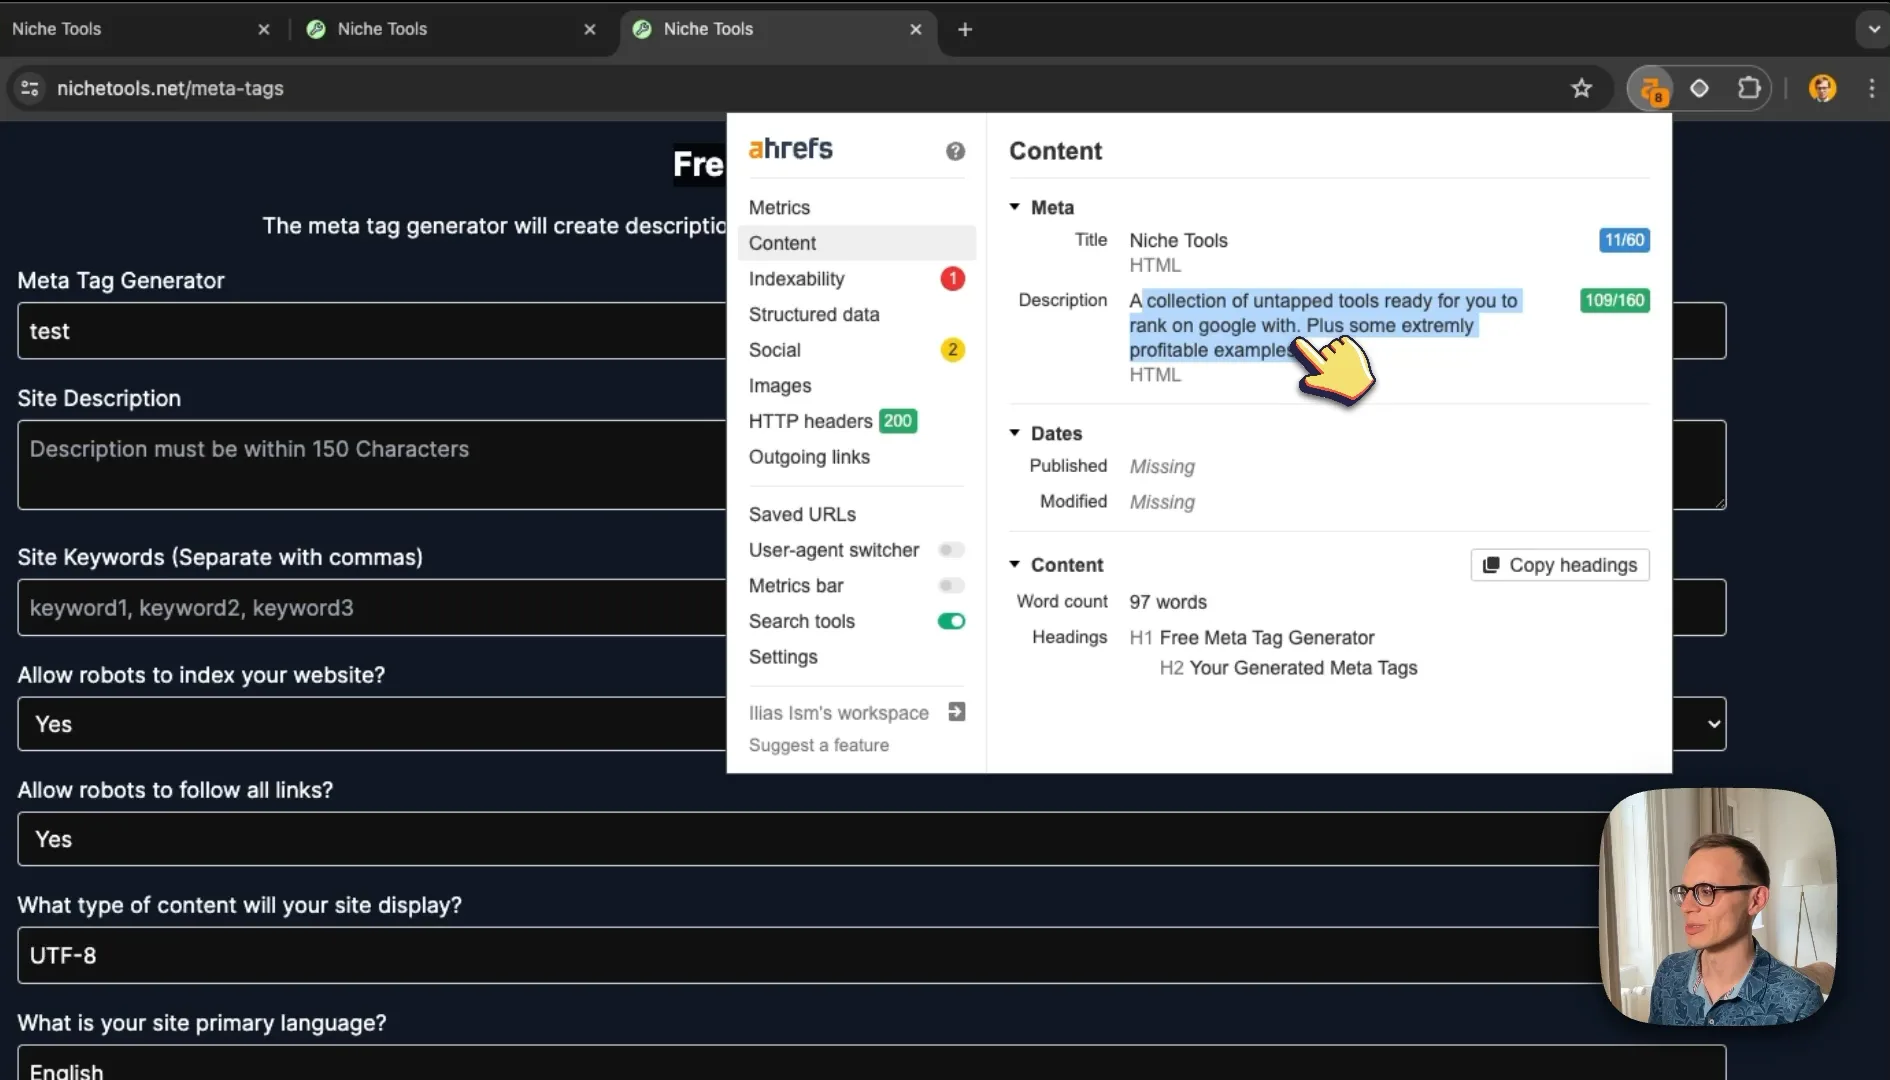Enable the User-agent switcher toggle
Screen dimensions: 1890x1080
(951, 550)
